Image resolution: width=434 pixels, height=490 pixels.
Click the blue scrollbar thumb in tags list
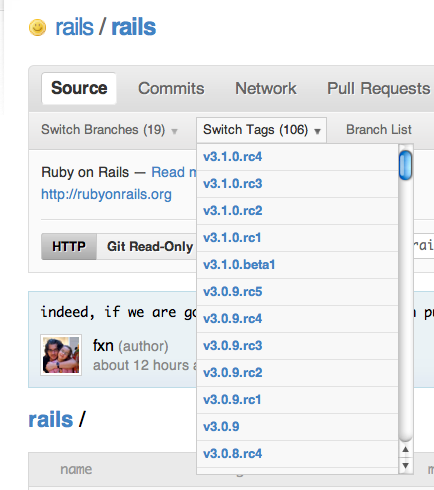click(x=405, y=165)
